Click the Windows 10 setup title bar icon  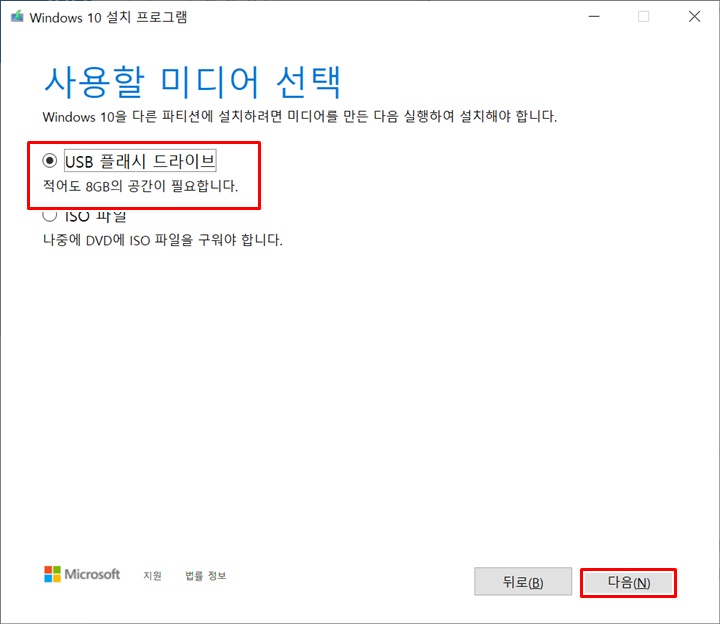[x=17, y=17]
